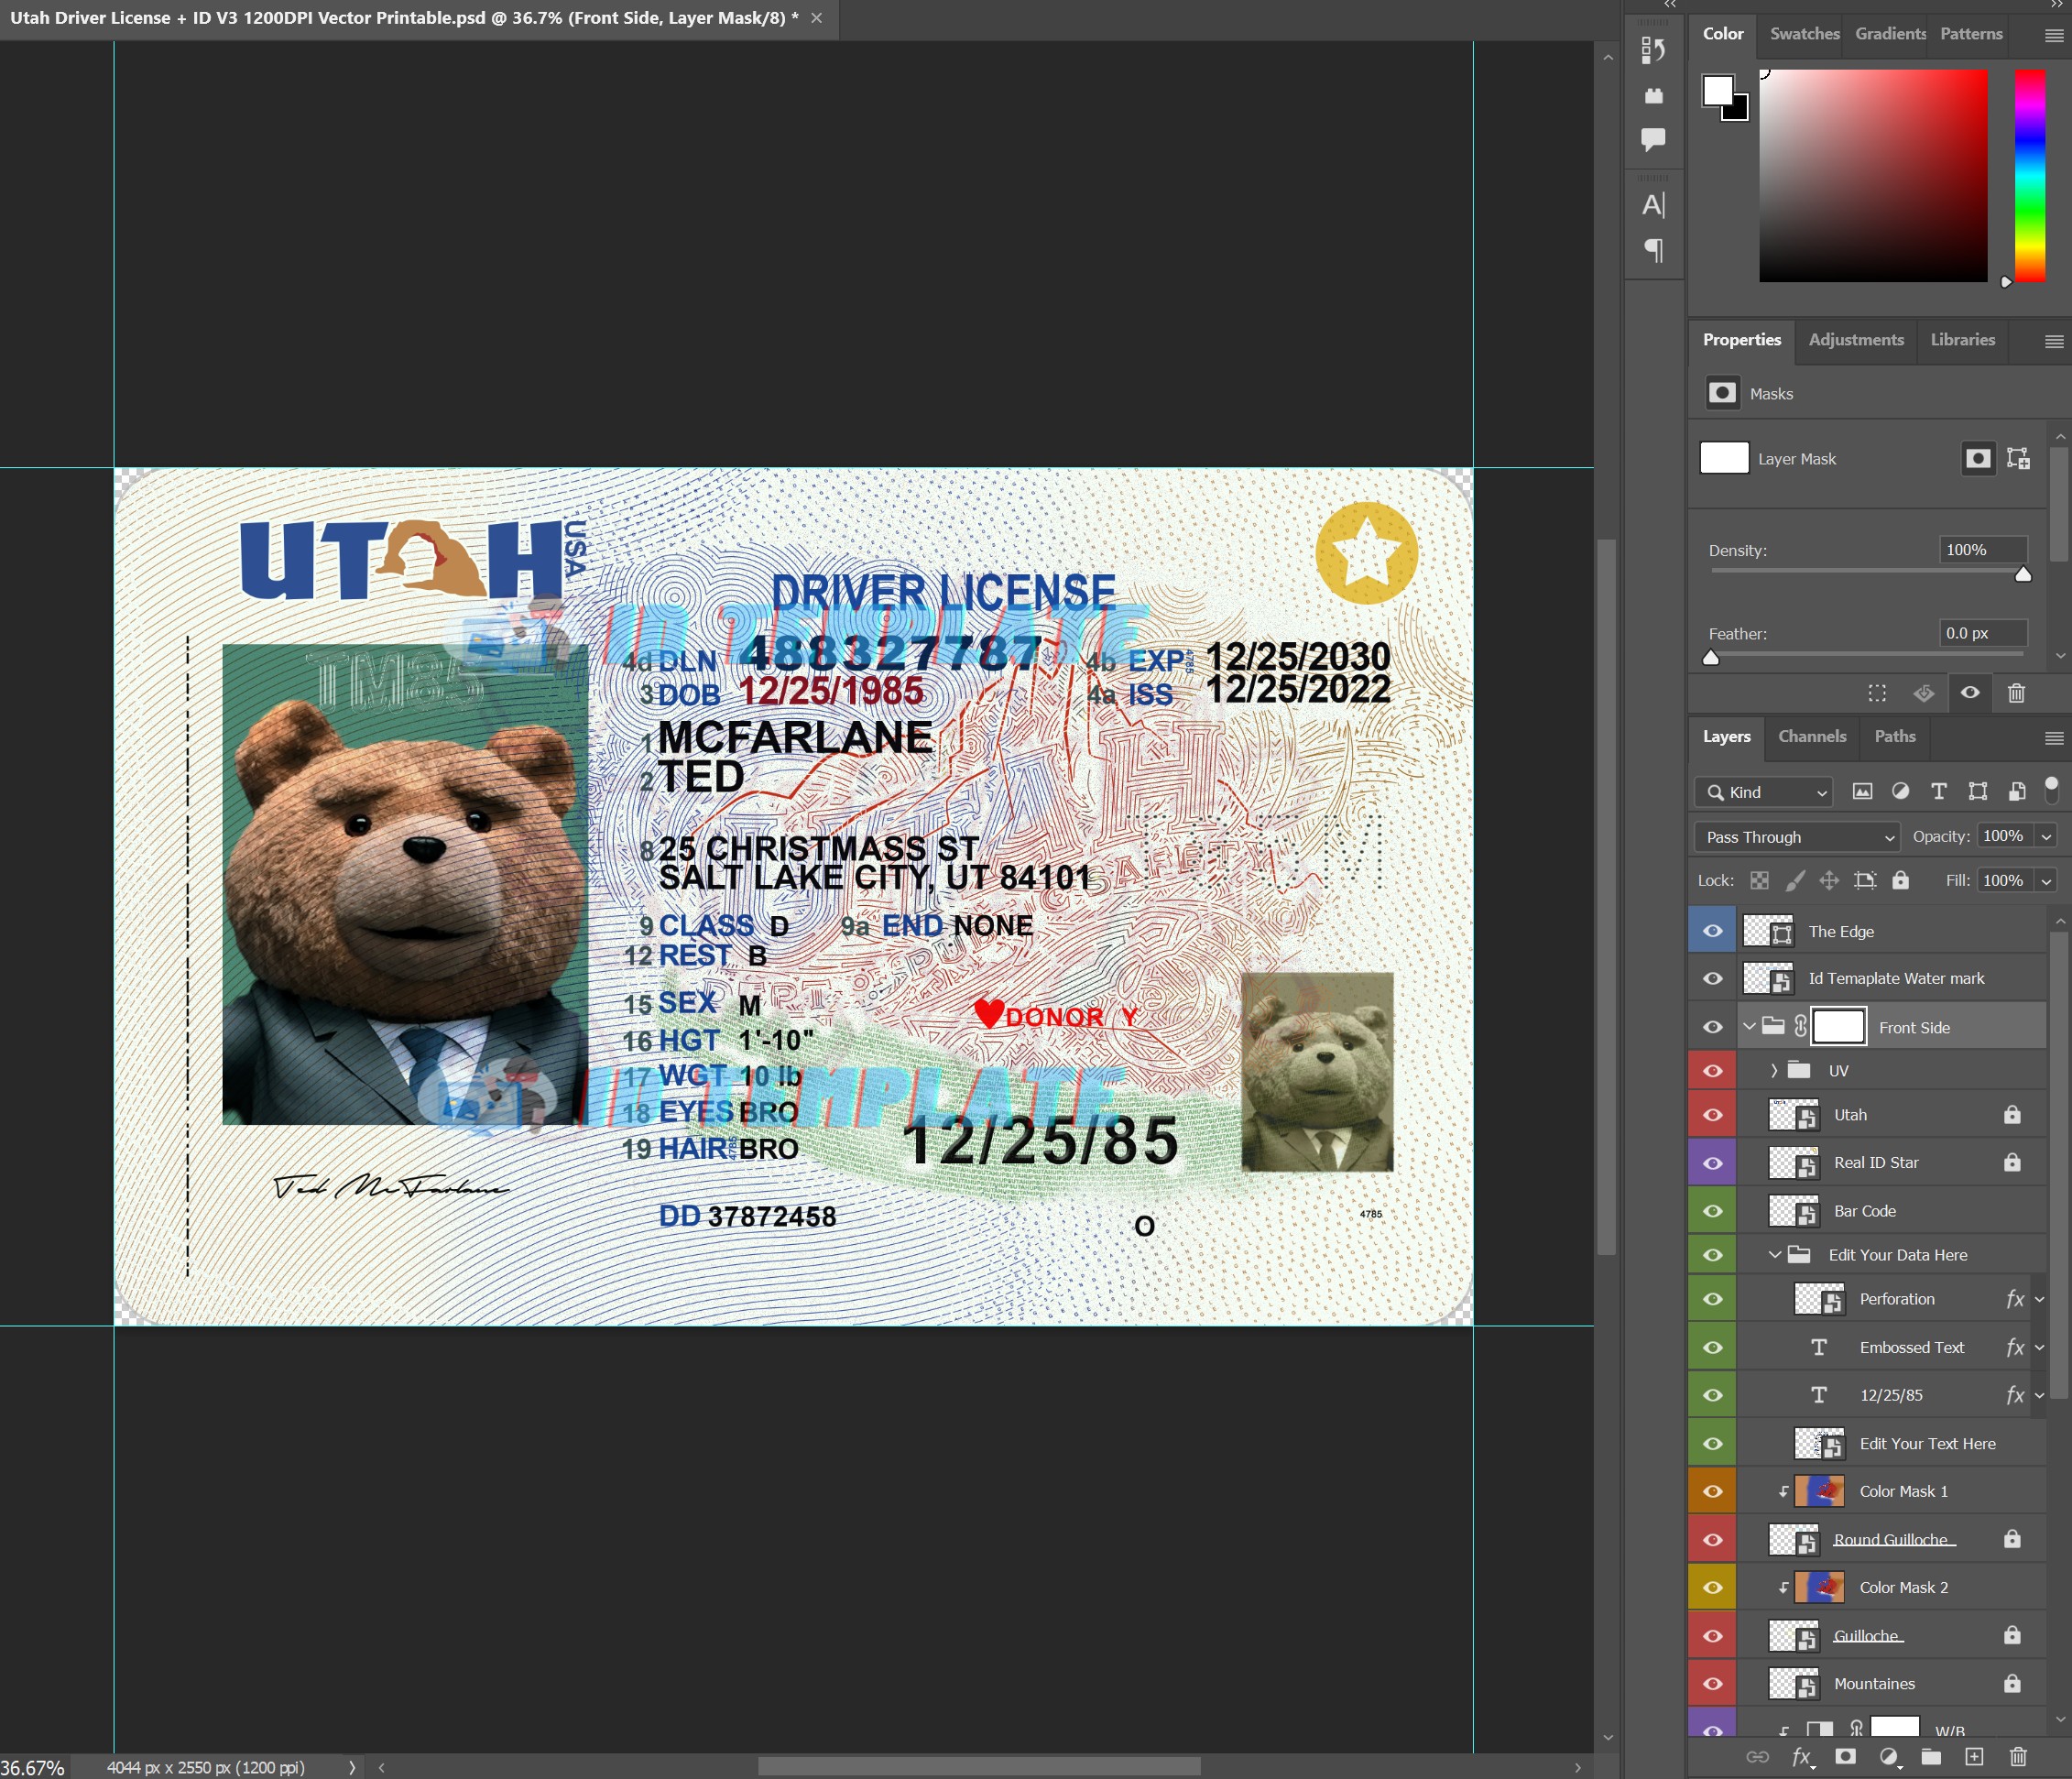The width and height of the screenshot is (2072, 1779).
Task: Click the hue spectrum slider
Action: point(2029,175)
